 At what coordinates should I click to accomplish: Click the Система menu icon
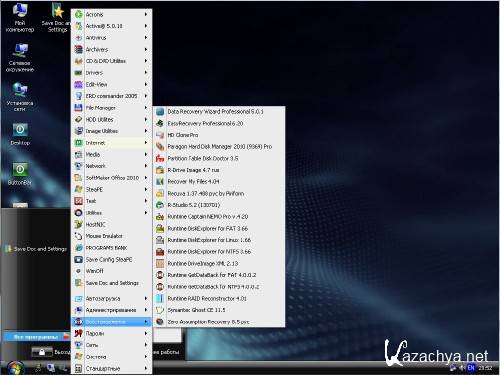(x=78, y=357)
